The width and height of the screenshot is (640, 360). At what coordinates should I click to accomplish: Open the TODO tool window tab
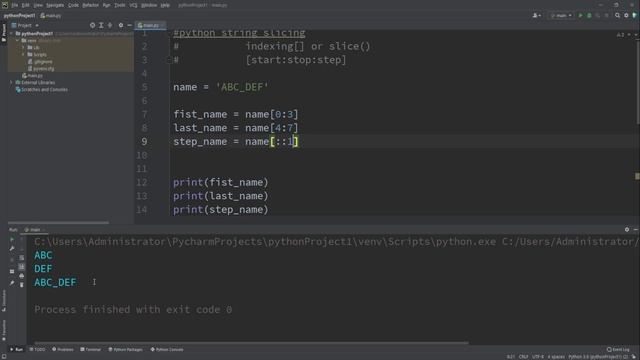[x=38, y=349]
